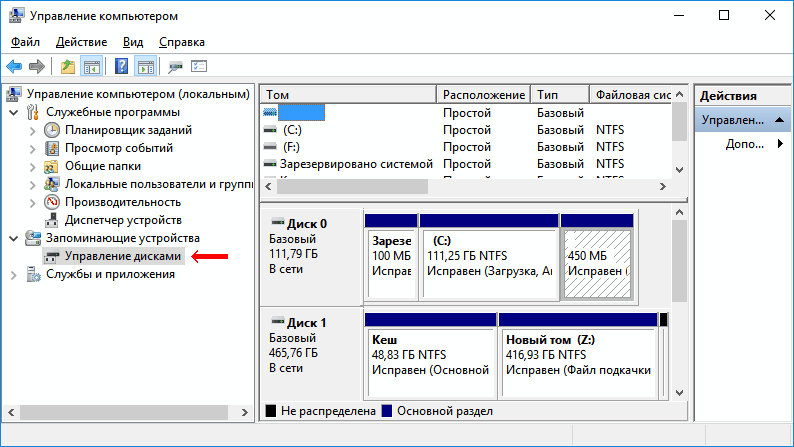Select the Зарезервировано системой volume row
The image size is (794, 447).
[x=465, y=164]
